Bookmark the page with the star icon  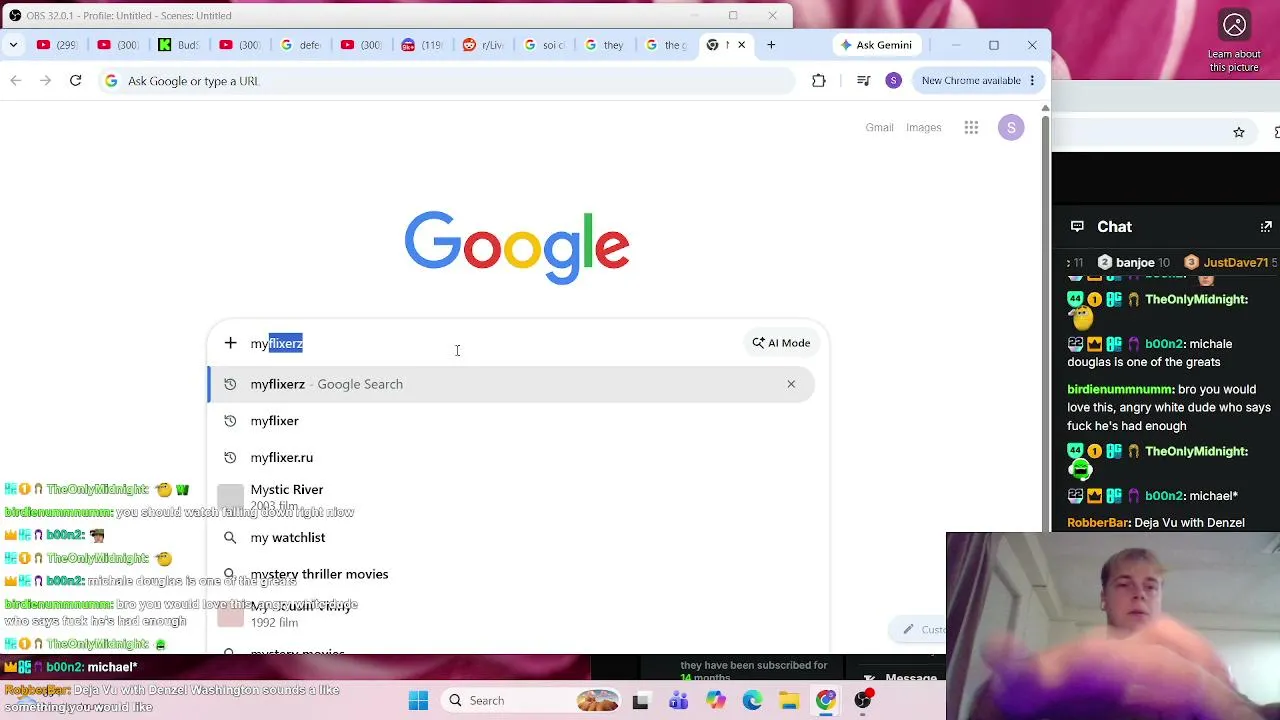point(1239,132)
